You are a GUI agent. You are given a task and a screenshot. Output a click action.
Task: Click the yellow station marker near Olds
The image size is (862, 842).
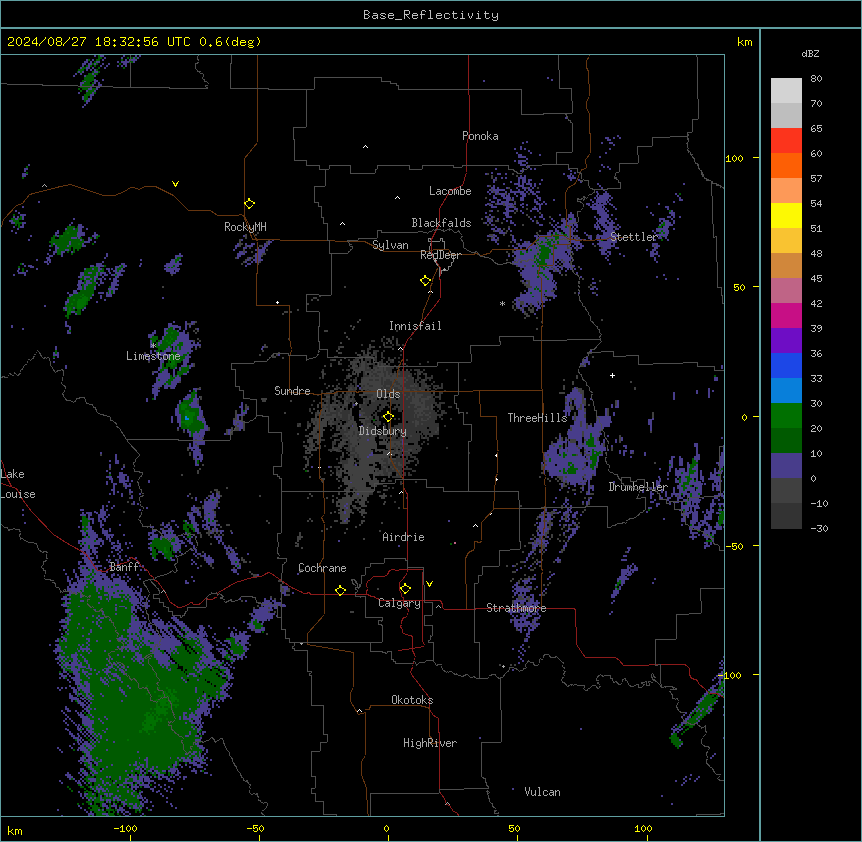(388, 417)
